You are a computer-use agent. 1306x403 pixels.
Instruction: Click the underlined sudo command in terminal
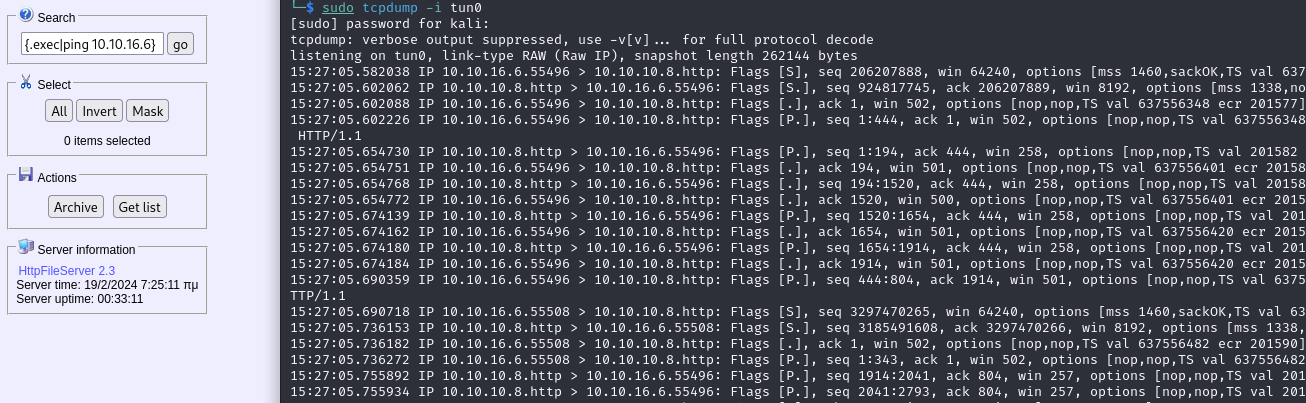click(338, 8)
